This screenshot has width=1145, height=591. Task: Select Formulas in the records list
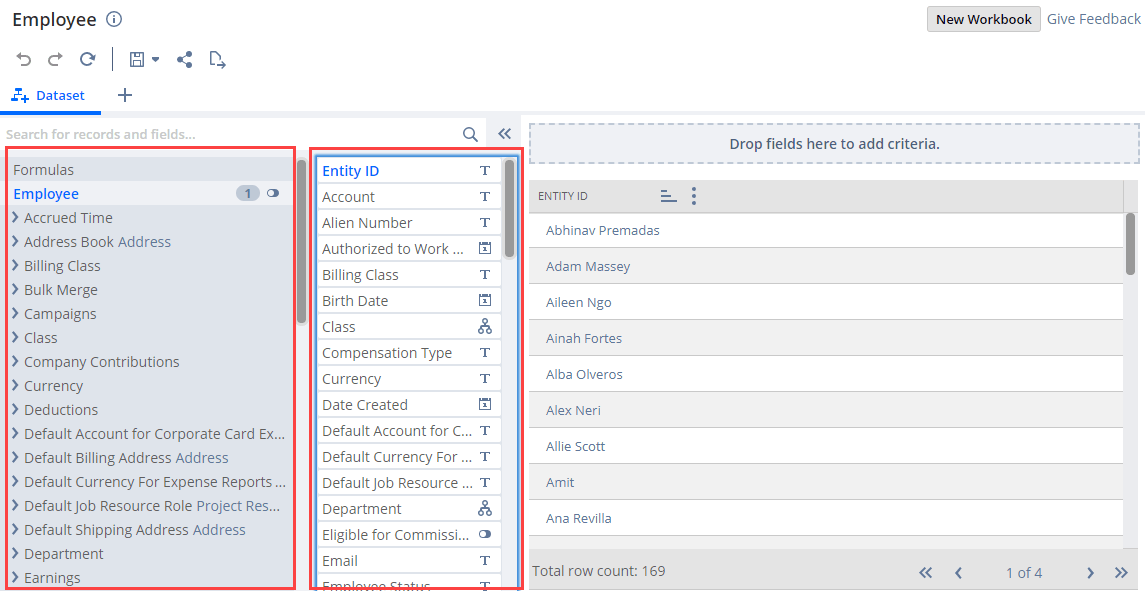tap(43, 169)
